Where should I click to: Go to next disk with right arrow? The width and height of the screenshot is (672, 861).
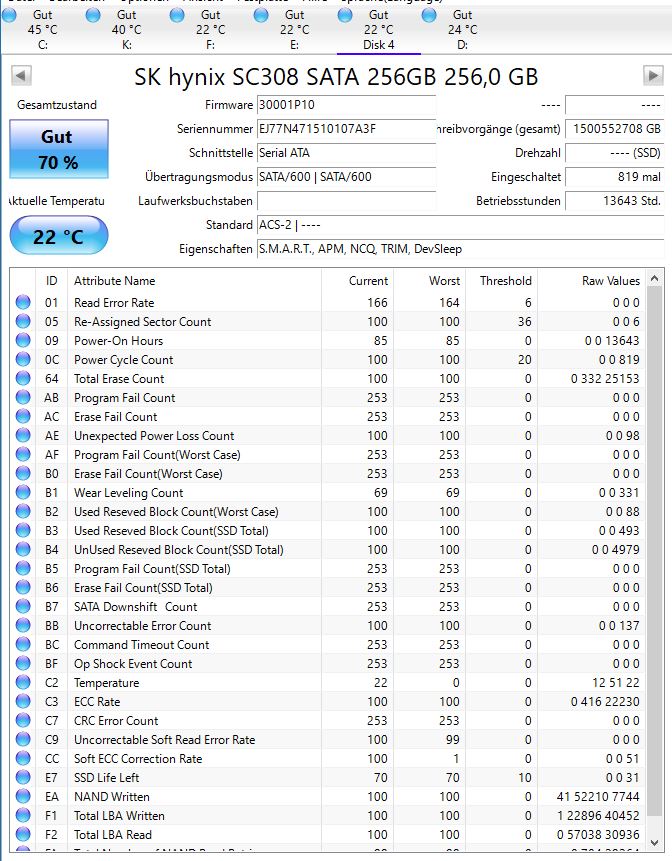[x=653, y=75]
